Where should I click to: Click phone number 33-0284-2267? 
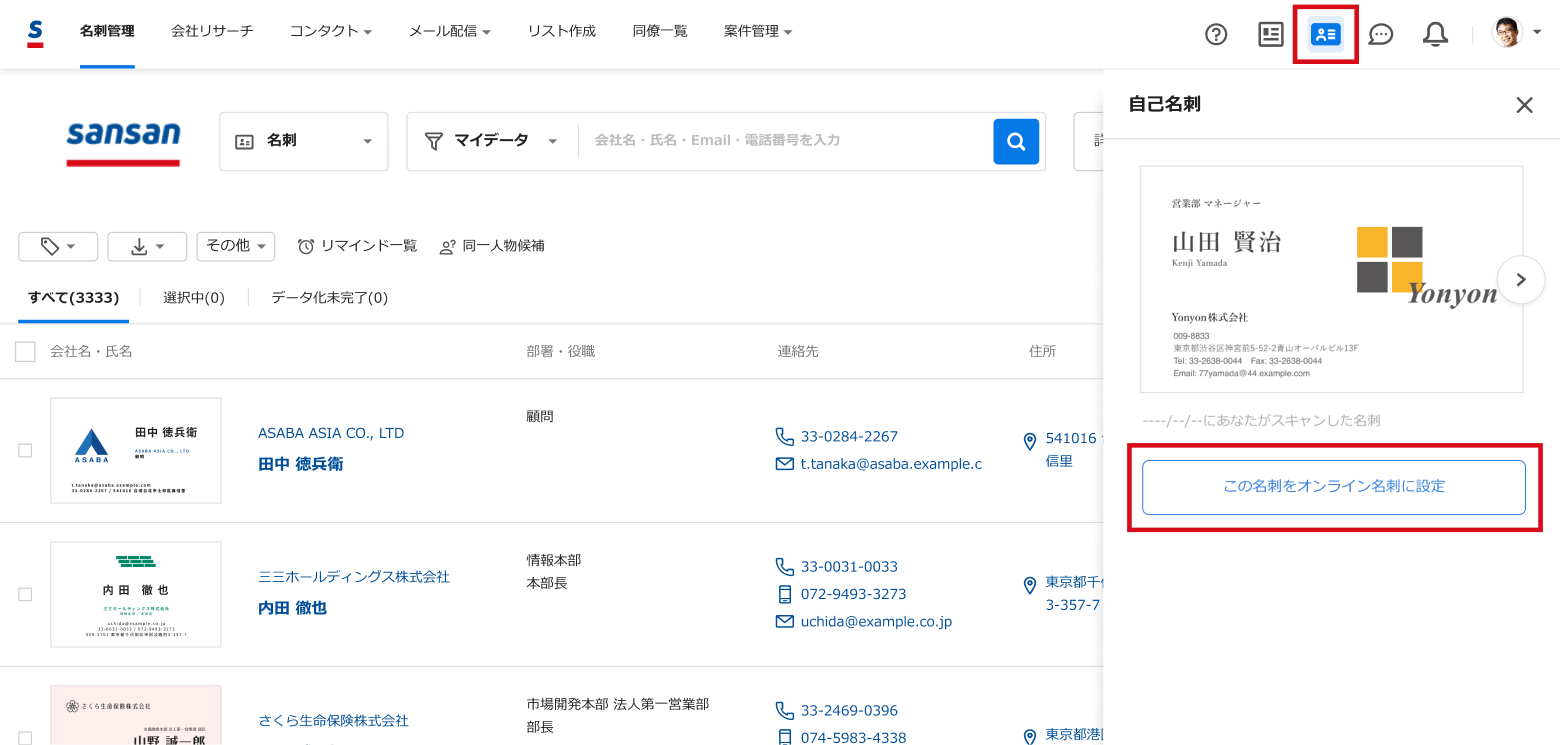pyautogui.click(x=850, y=437)
